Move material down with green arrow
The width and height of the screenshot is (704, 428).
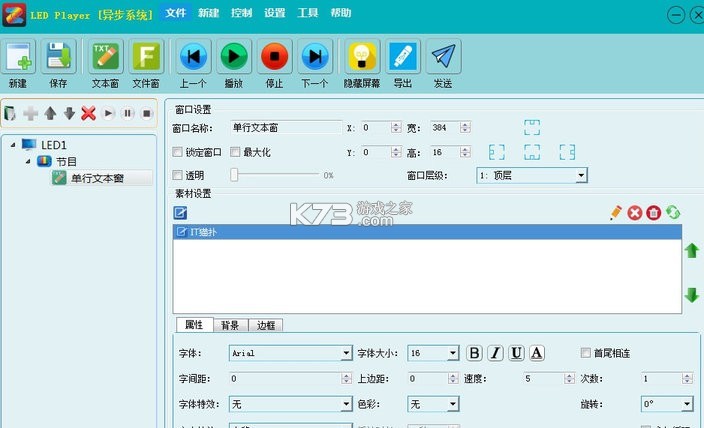(692, 295)
